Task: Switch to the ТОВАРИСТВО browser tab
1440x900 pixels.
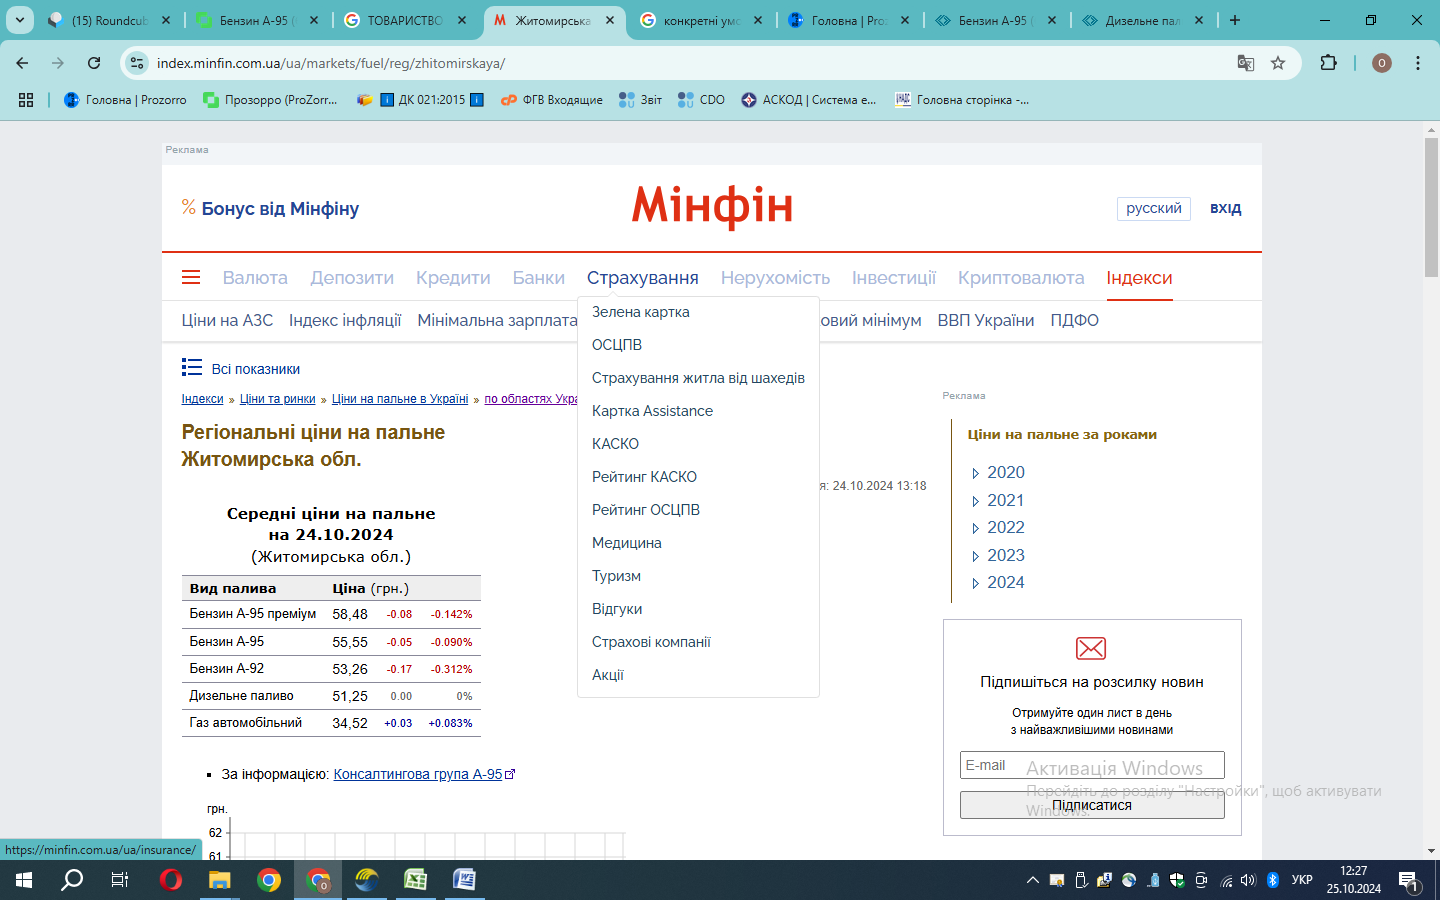Action: tap(405, 20)
